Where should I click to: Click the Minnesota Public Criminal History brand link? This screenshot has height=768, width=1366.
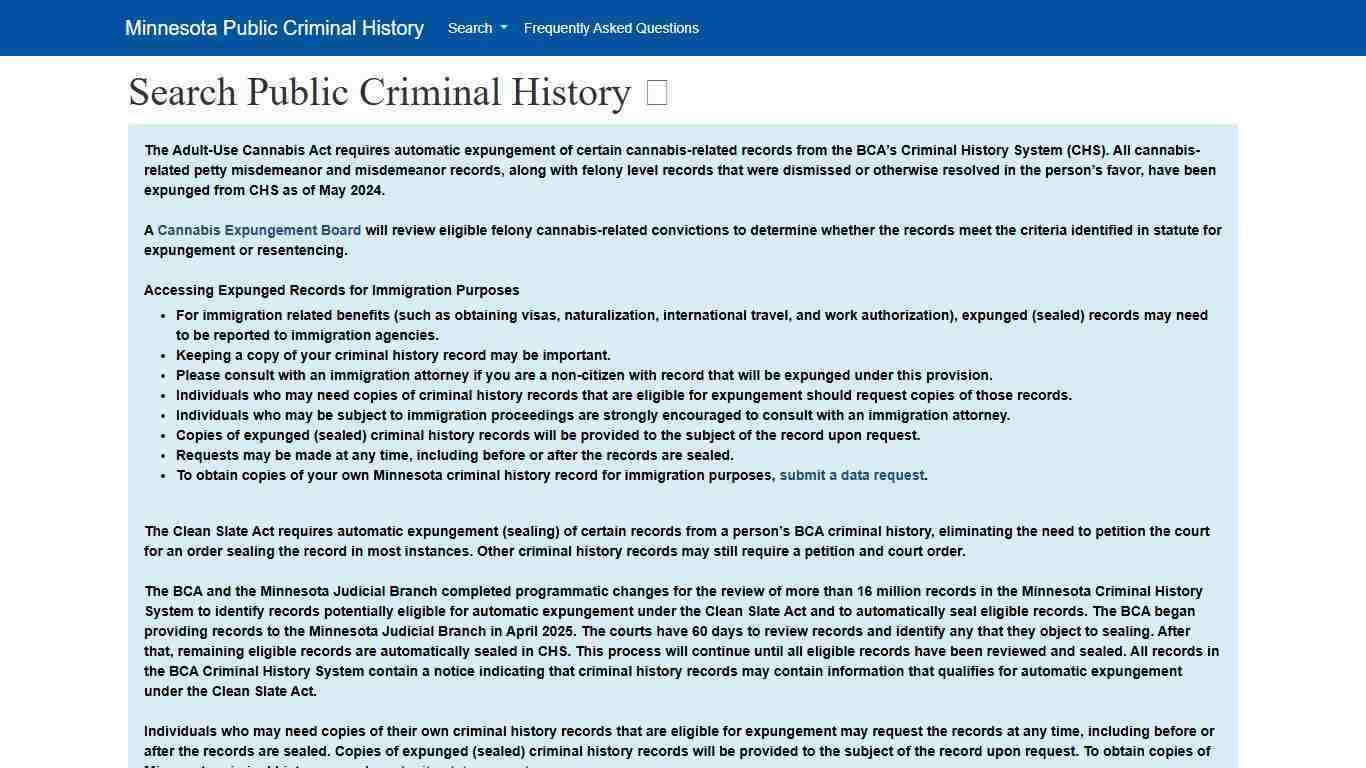point(274,27)
